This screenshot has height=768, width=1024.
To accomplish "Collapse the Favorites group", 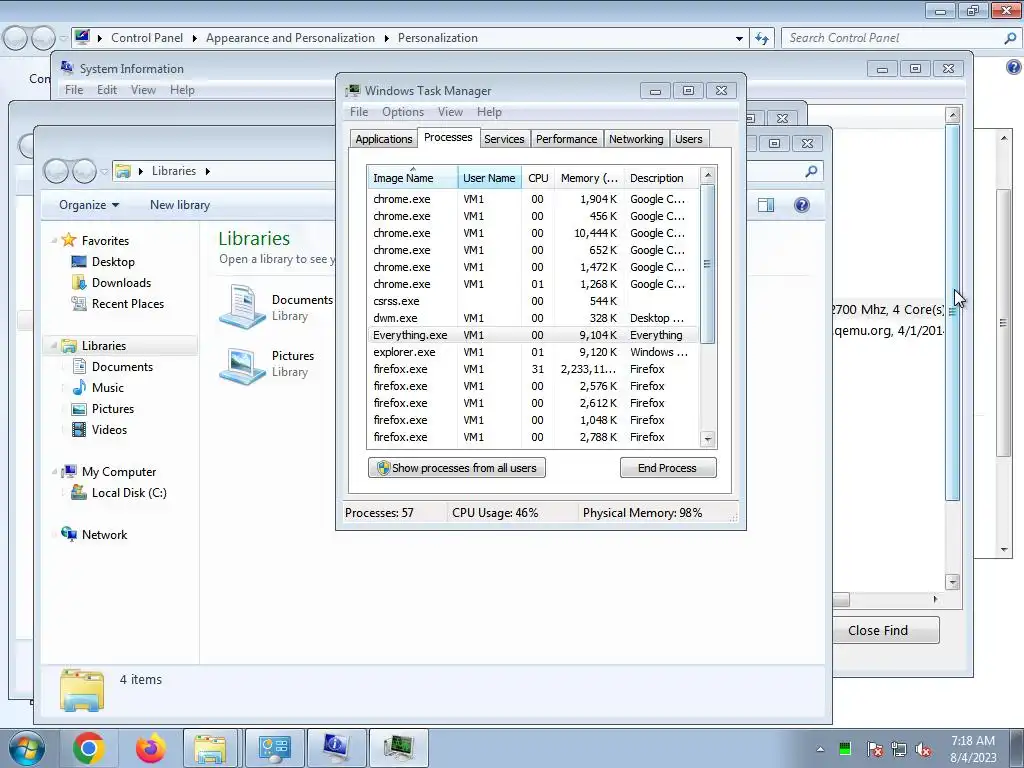I will coord(54,240).
